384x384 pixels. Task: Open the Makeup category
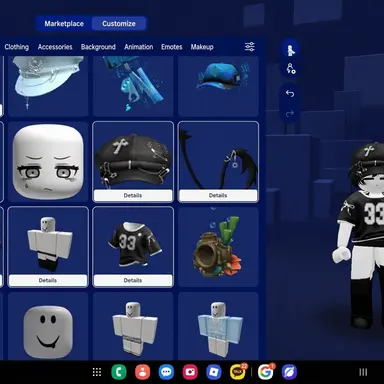(202, 47)
